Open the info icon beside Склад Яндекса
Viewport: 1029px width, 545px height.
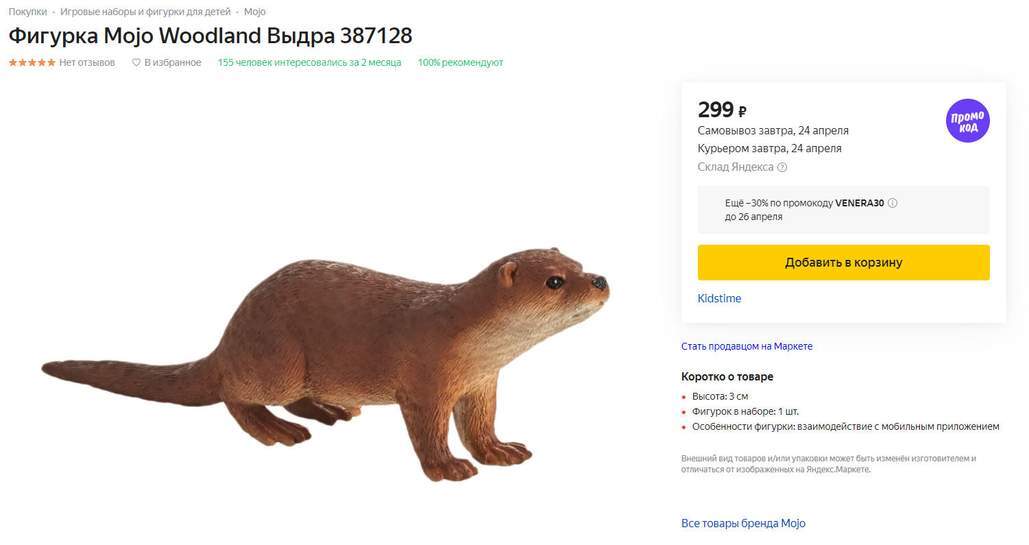(x=782, y=168)
